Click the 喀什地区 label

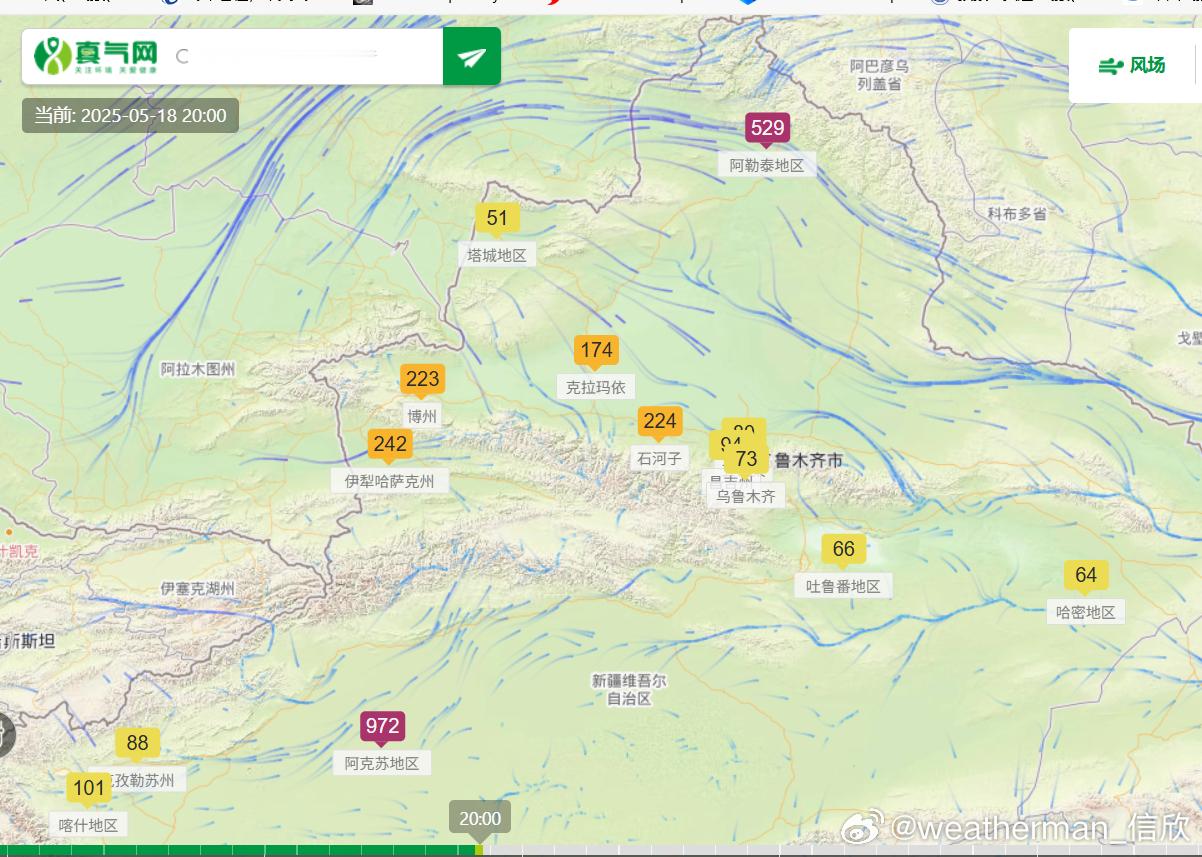click(89, 825)
